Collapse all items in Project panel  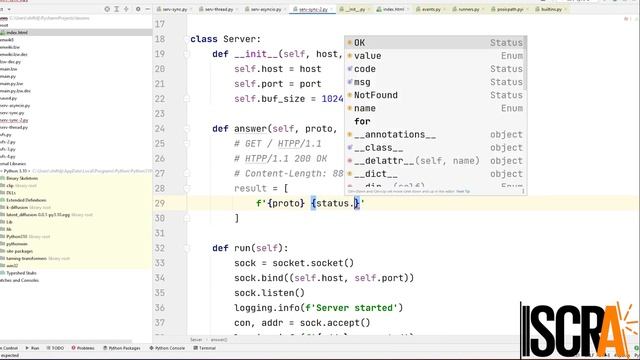pos(126,9)
